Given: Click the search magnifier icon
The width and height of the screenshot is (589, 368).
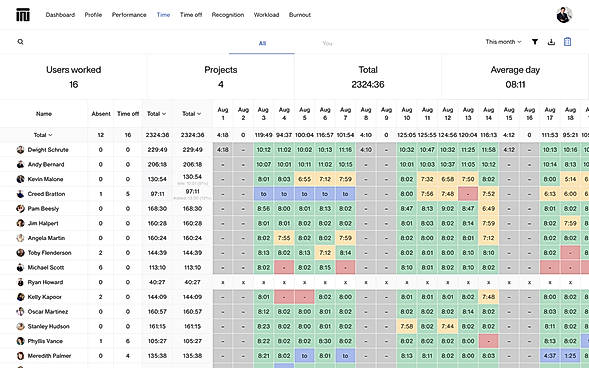Looking at the screenshot, I should pos(21,42).
